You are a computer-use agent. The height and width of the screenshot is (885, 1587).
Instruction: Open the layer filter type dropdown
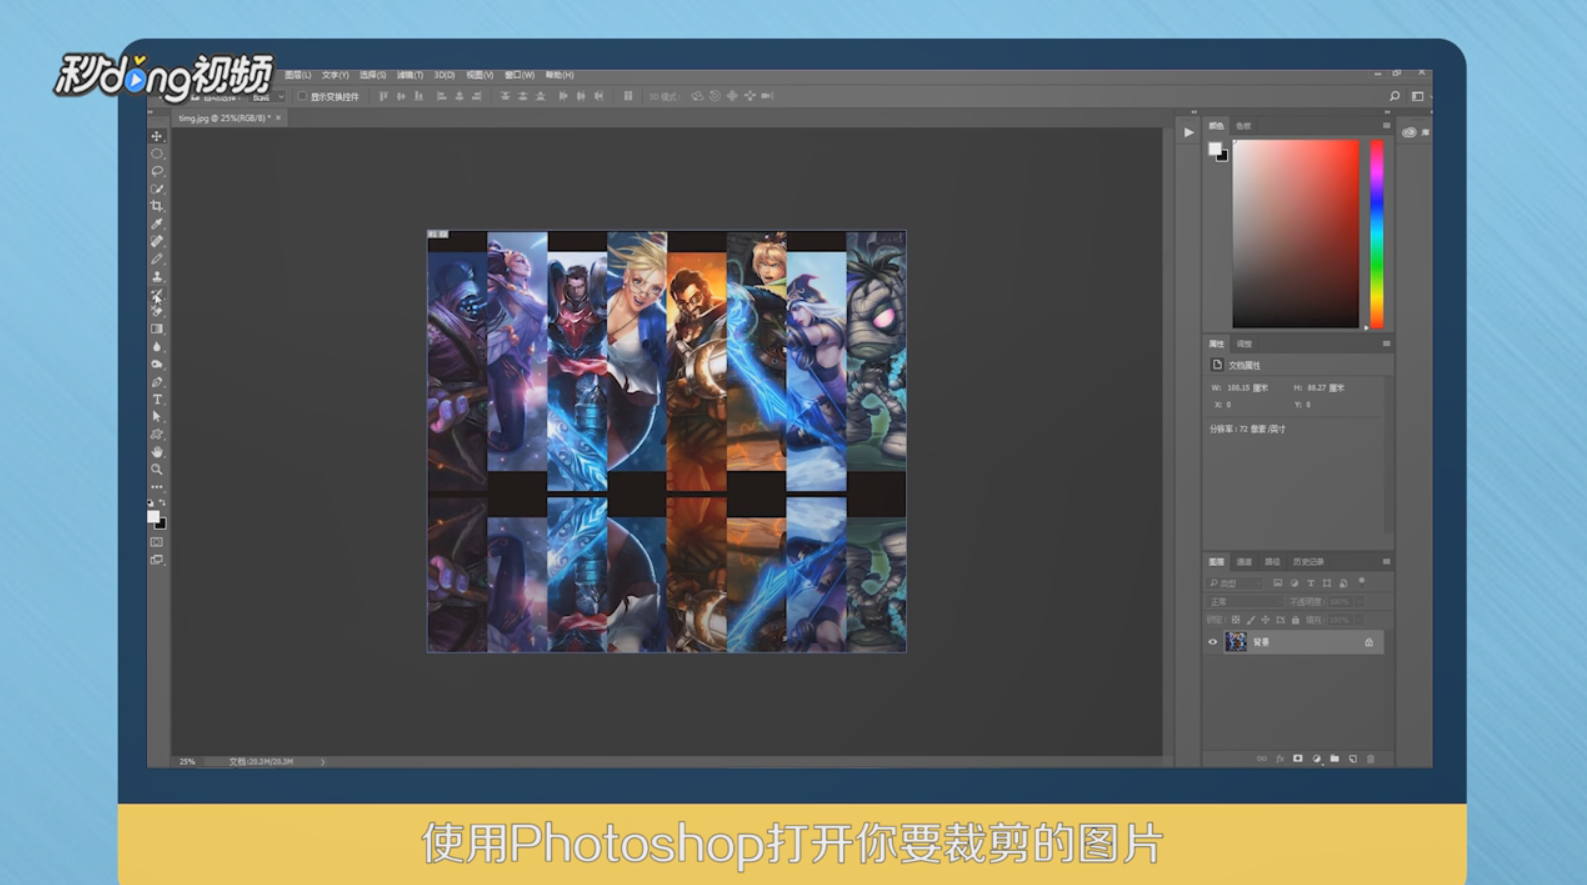click(x=1232, y=583)
